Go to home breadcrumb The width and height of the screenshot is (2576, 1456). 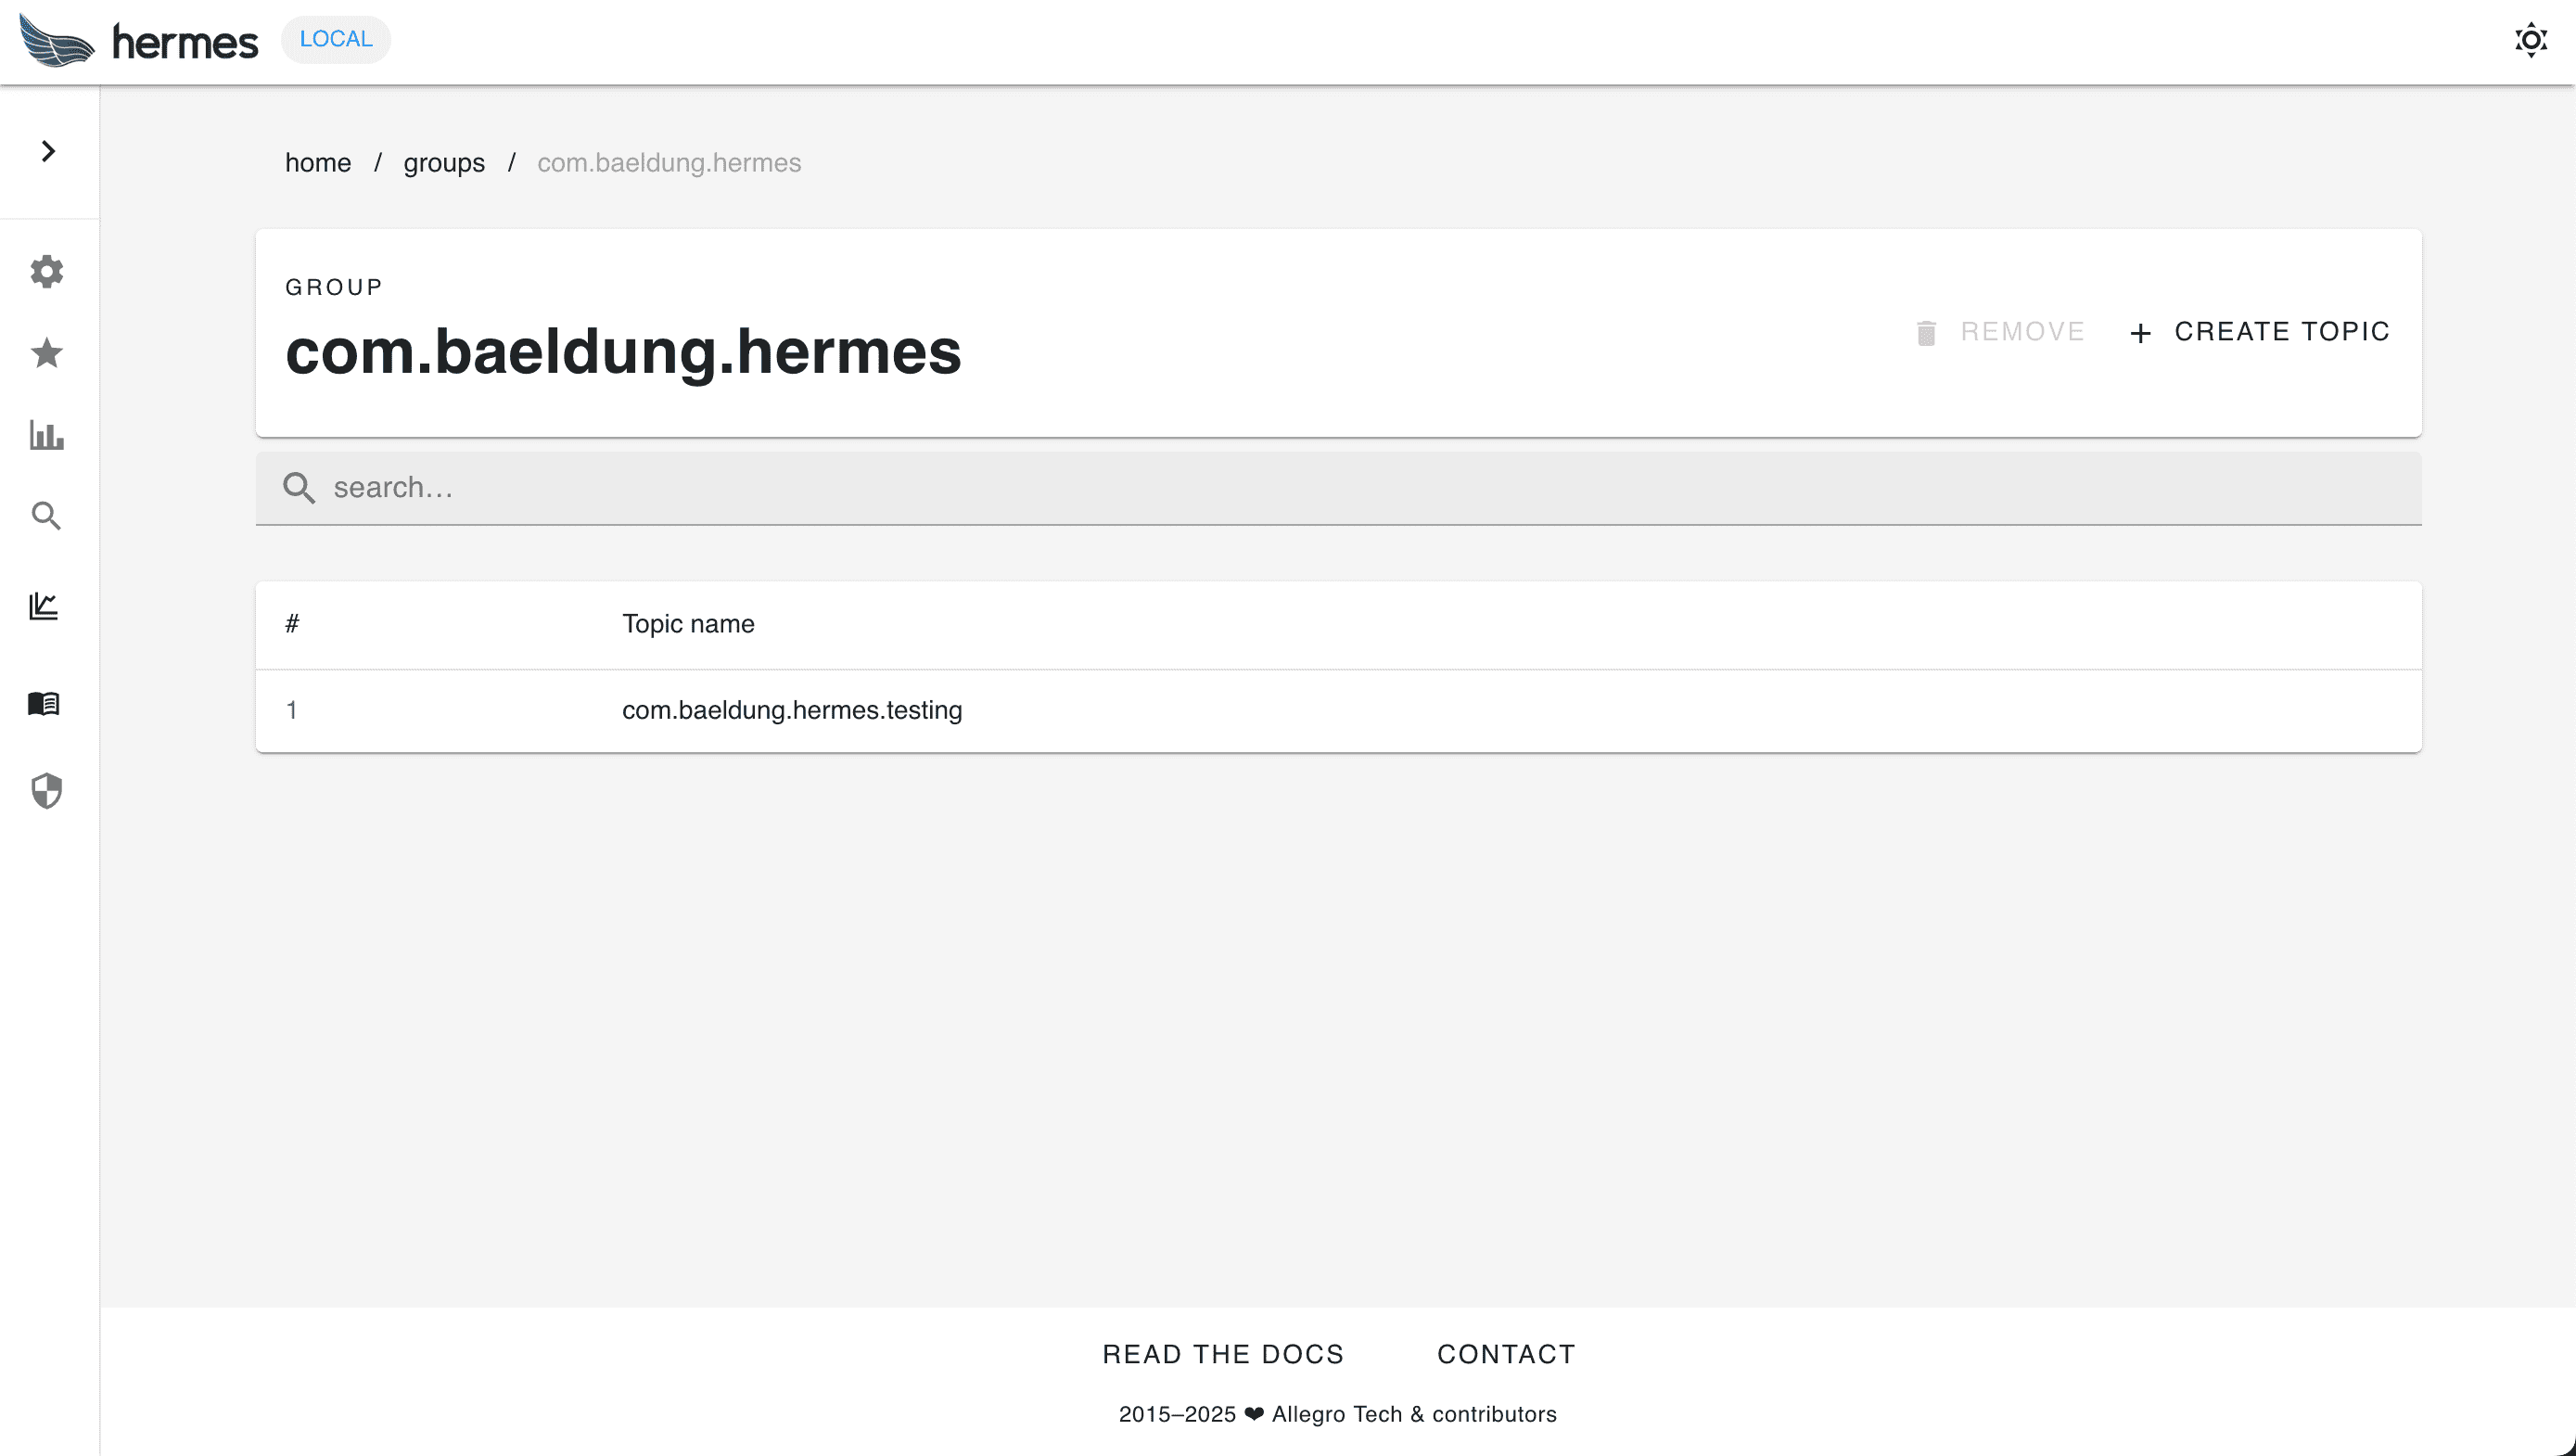(x=318, y=163)
